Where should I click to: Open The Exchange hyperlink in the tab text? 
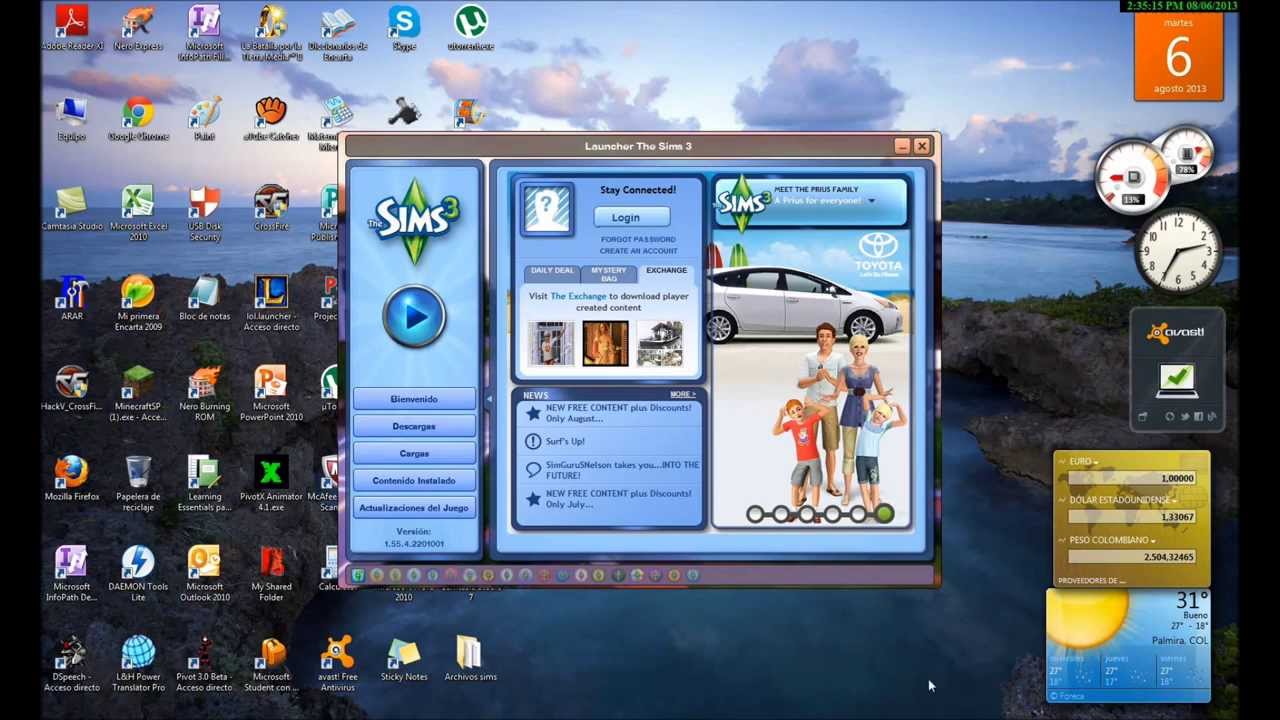coord(578,296)
